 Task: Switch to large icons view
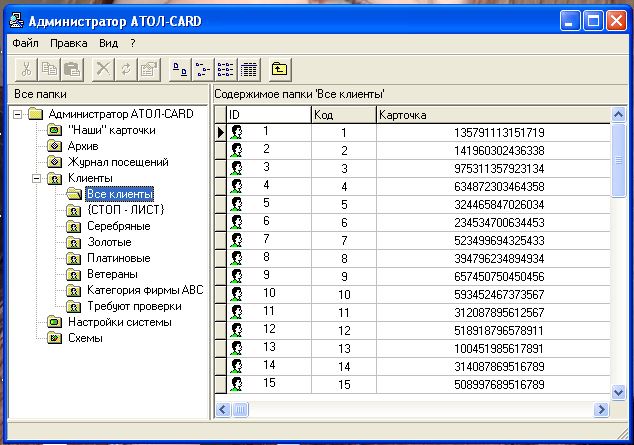coord(179,69)
